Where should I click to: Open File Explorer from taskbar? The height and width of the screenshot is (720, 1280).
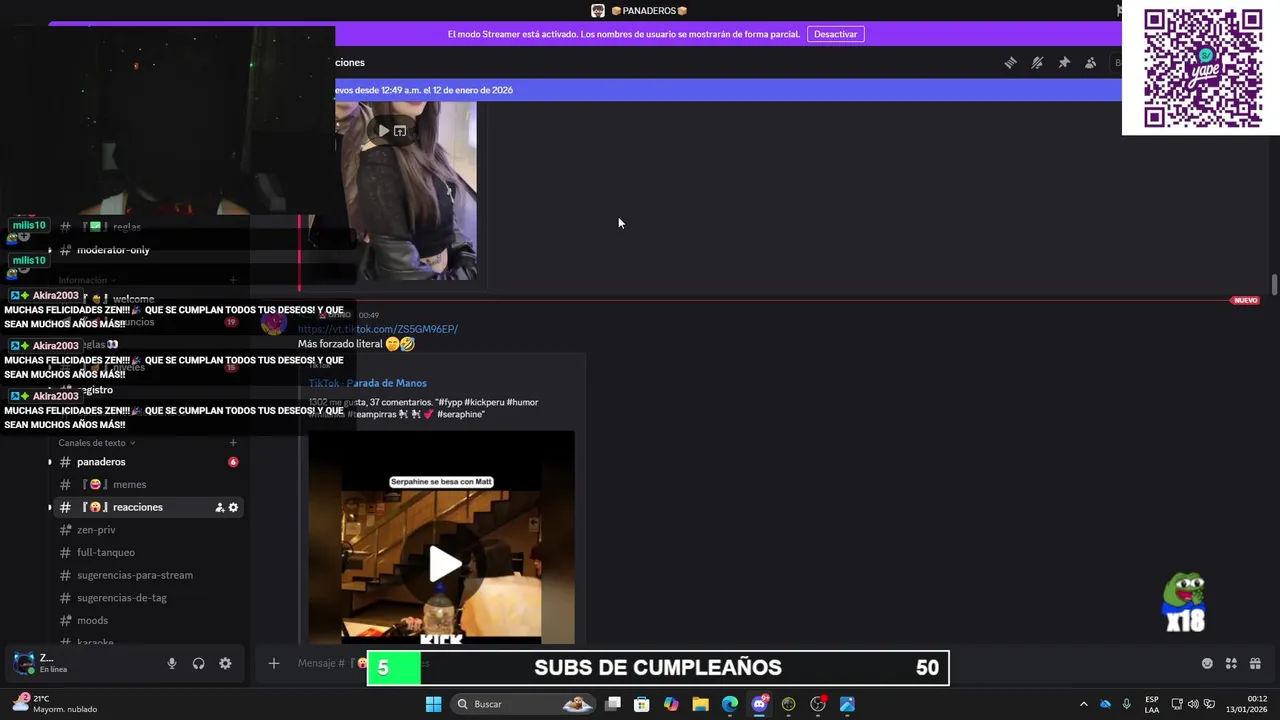(x=700, y=704)
